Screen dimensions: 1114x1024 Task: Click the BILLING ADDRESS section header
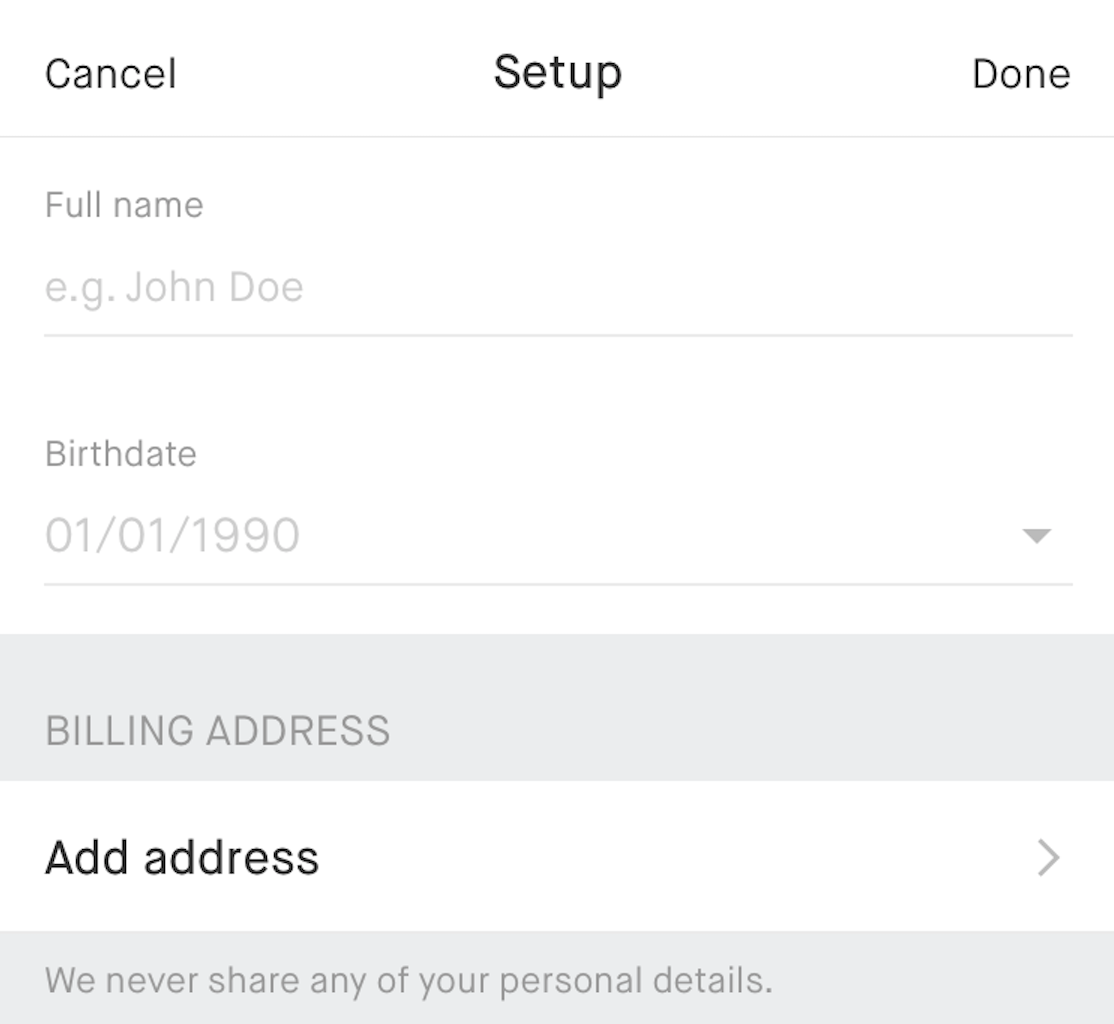pos(217,730)
